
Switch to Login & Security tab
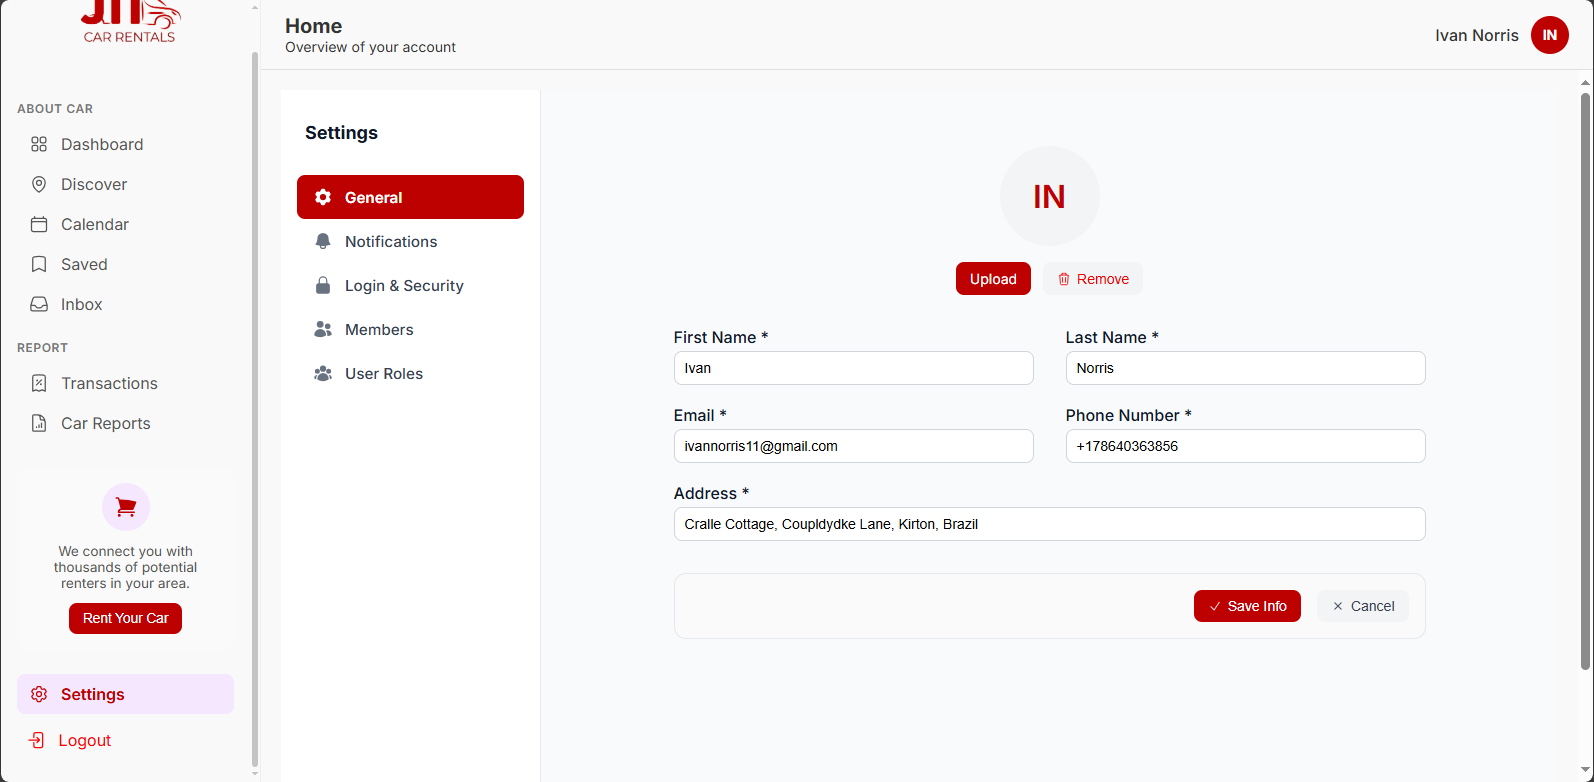click(410, 285)
